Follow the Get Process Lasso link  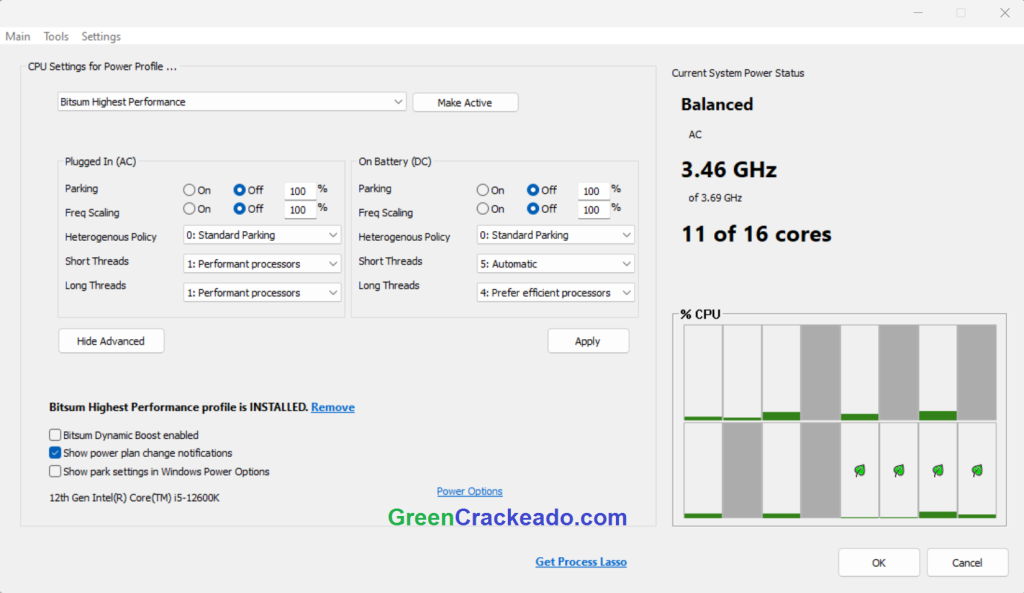point(581,562)
